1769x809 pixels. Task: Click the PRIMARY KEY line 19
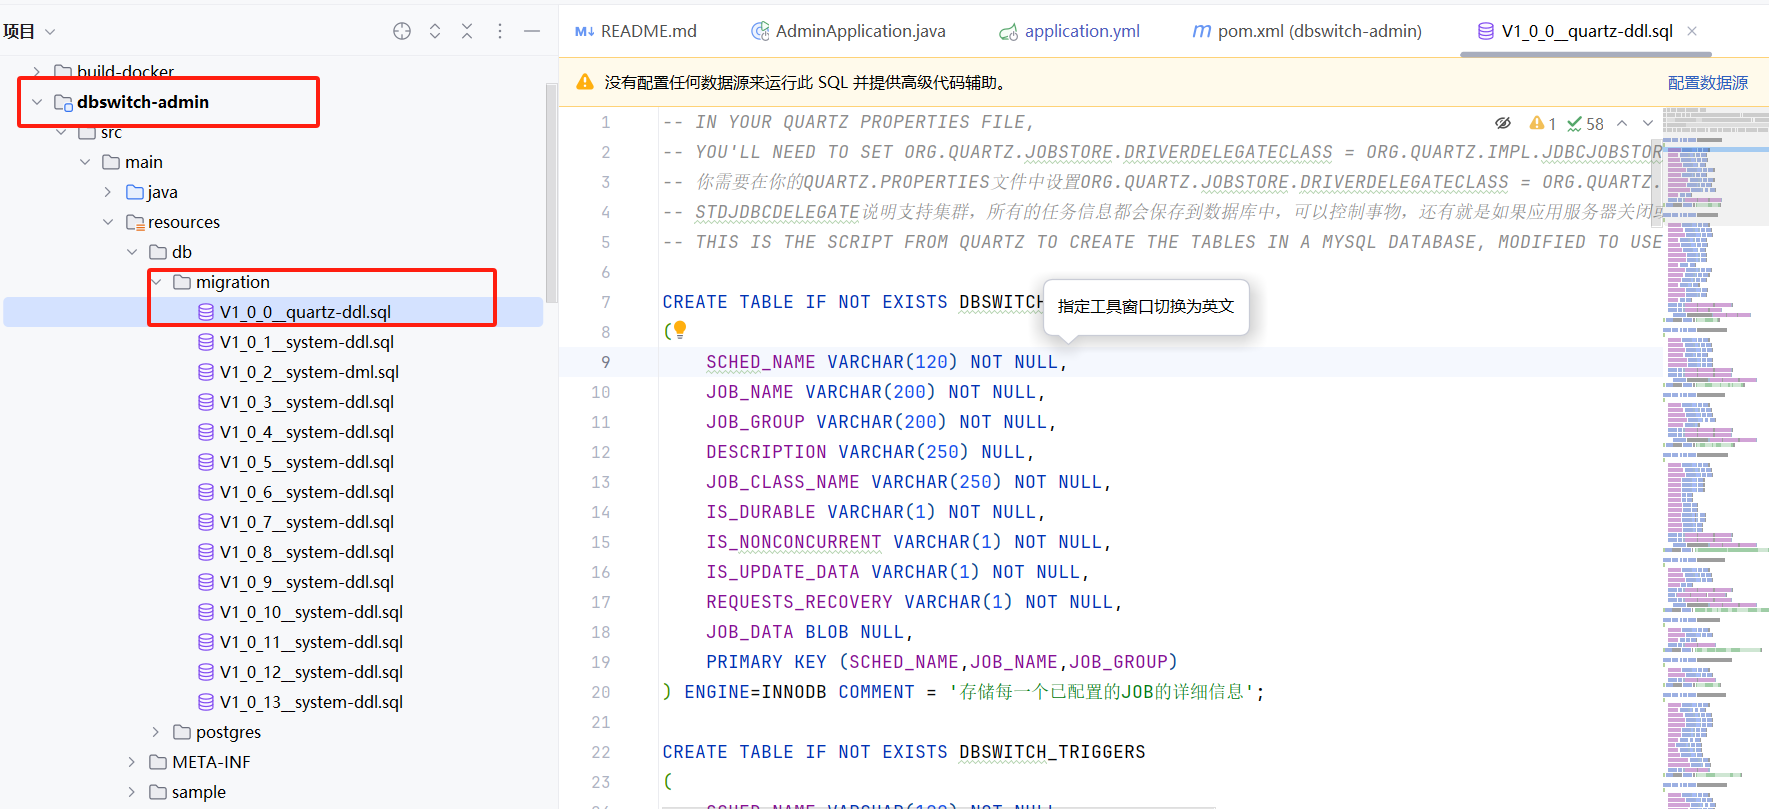941,662
